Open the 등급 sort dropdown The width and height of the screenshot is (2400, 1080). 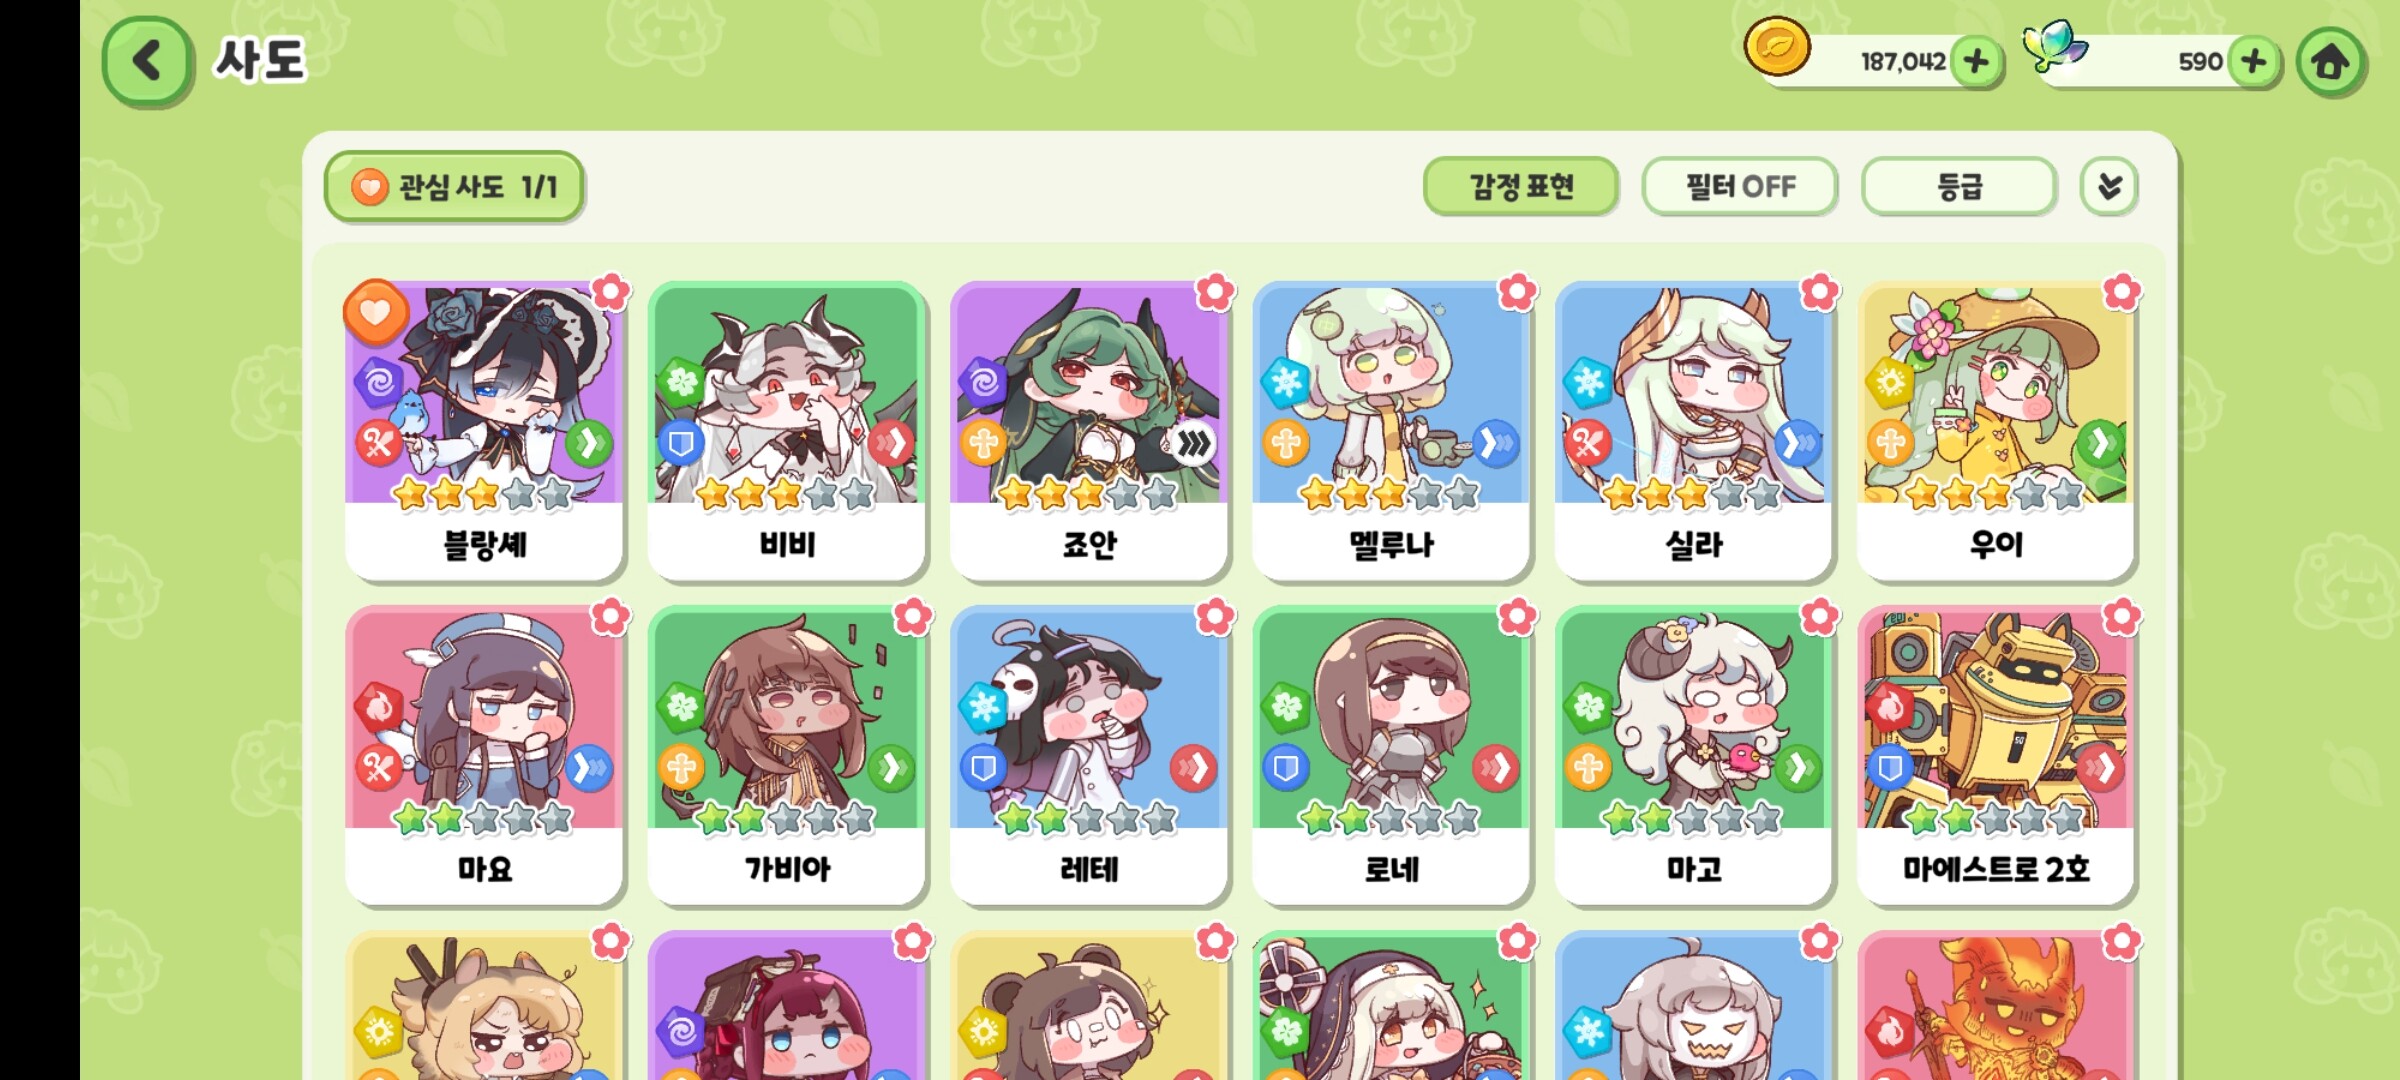(x=1958, y=186)
